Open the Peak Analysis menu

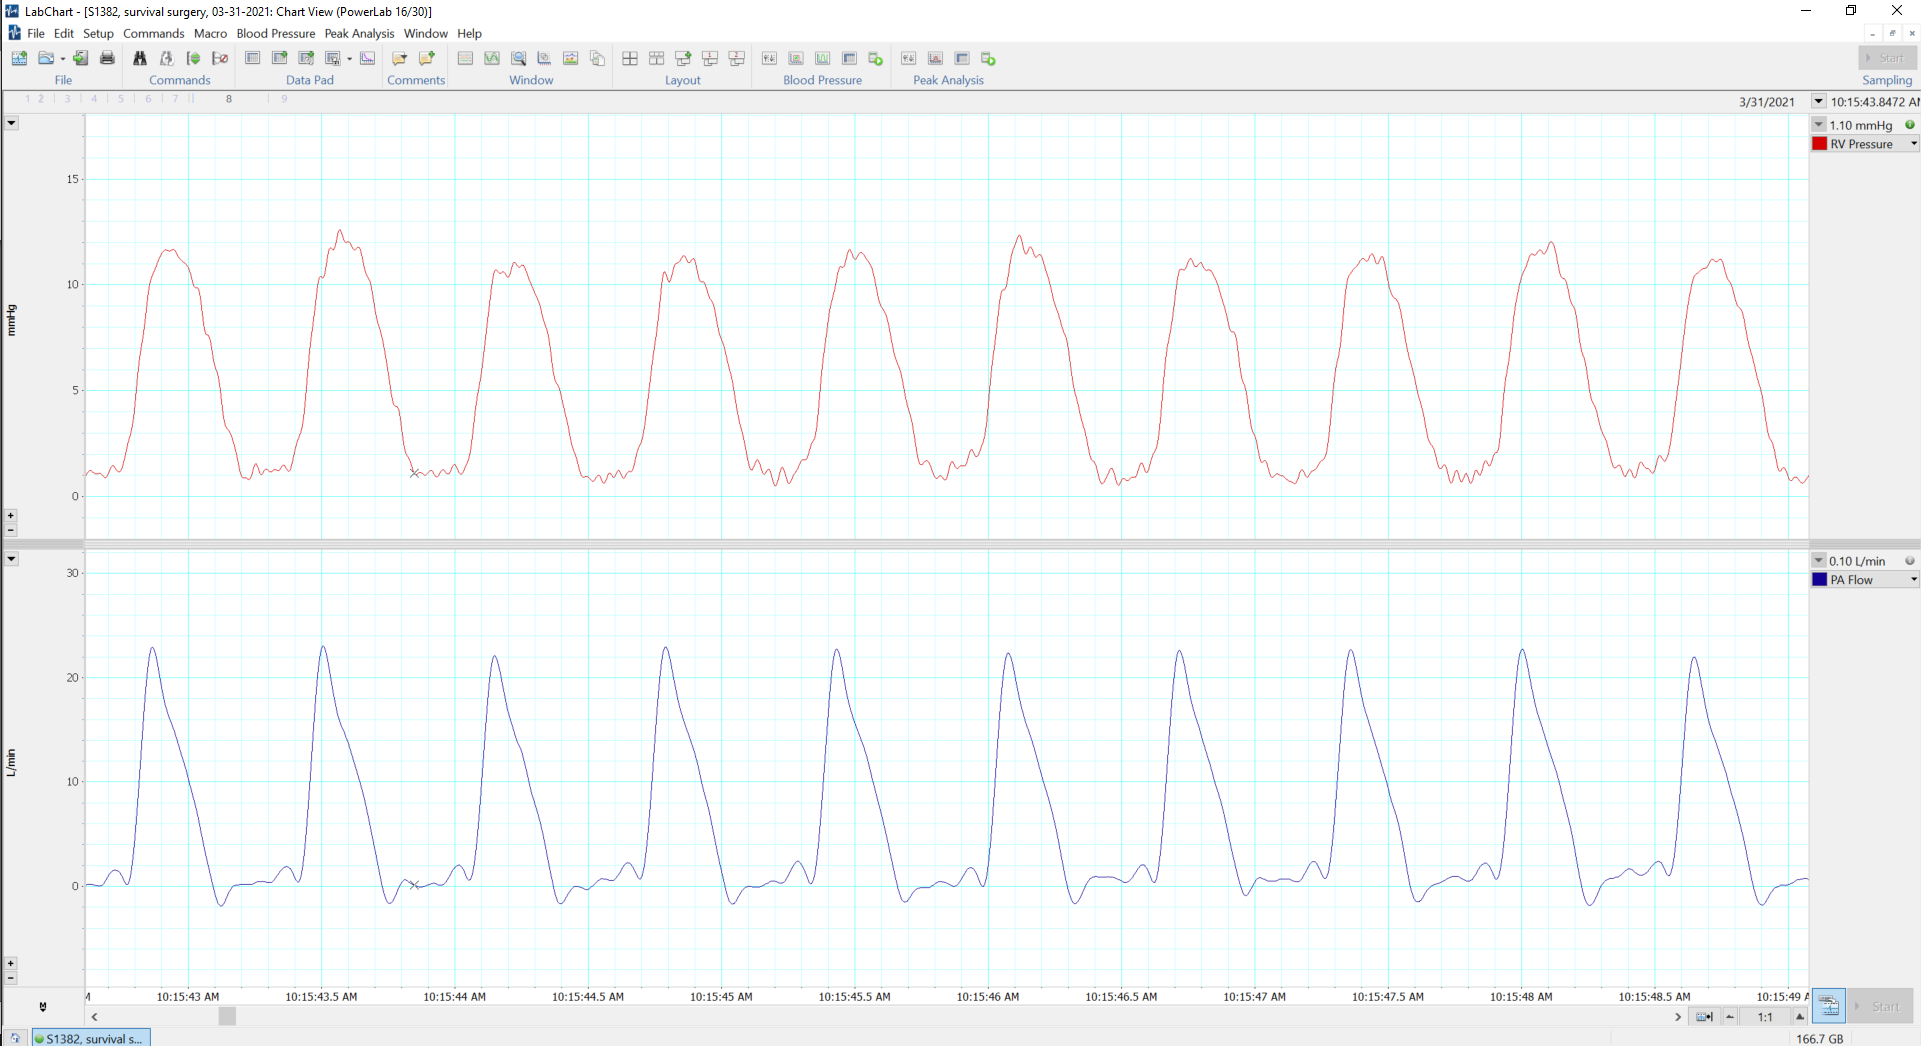tap(359, 33)
